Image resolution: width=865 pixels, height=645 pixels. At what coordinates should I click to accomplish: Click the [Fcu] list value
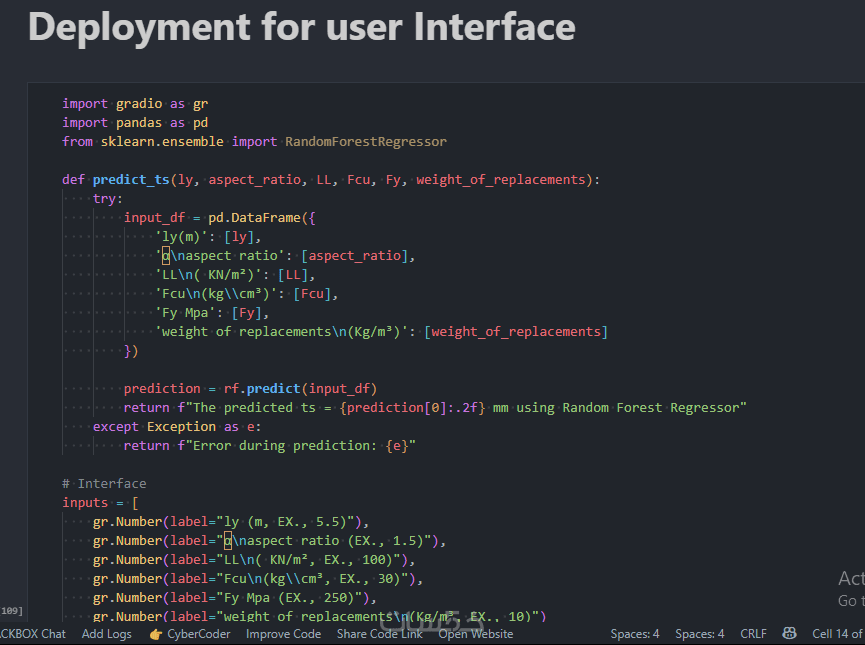(x=312, y=294)
